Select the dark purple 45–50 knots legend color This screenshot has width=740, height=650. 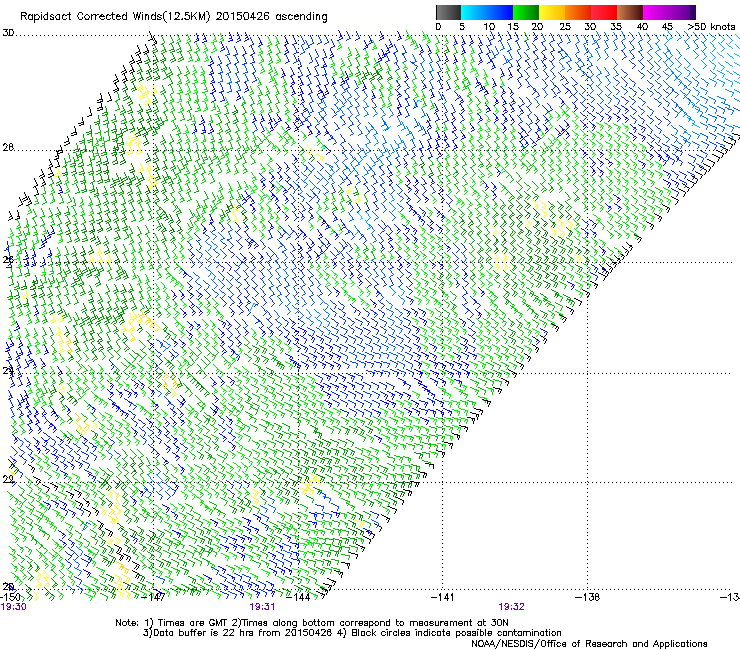click(682, 12)
